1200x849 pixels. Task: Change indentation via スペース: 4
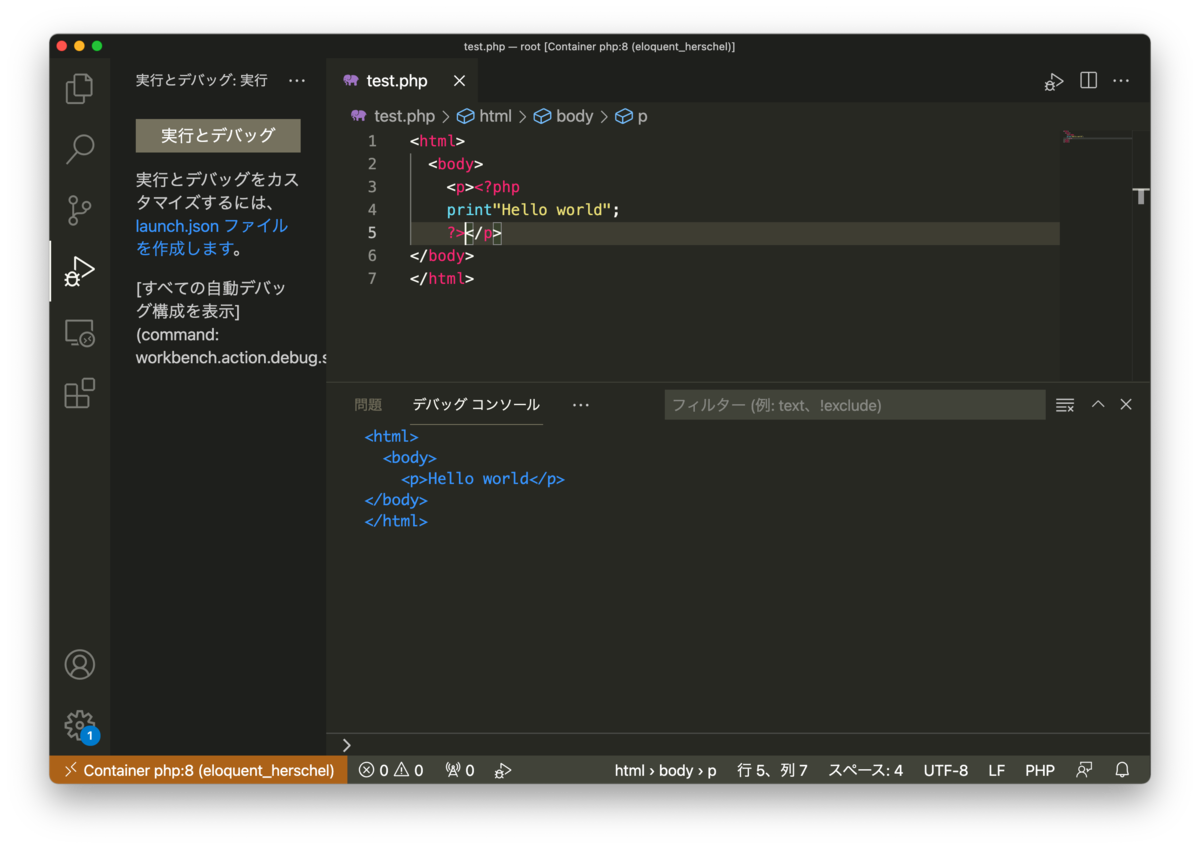pyautogui.click(x=866, y=770)
